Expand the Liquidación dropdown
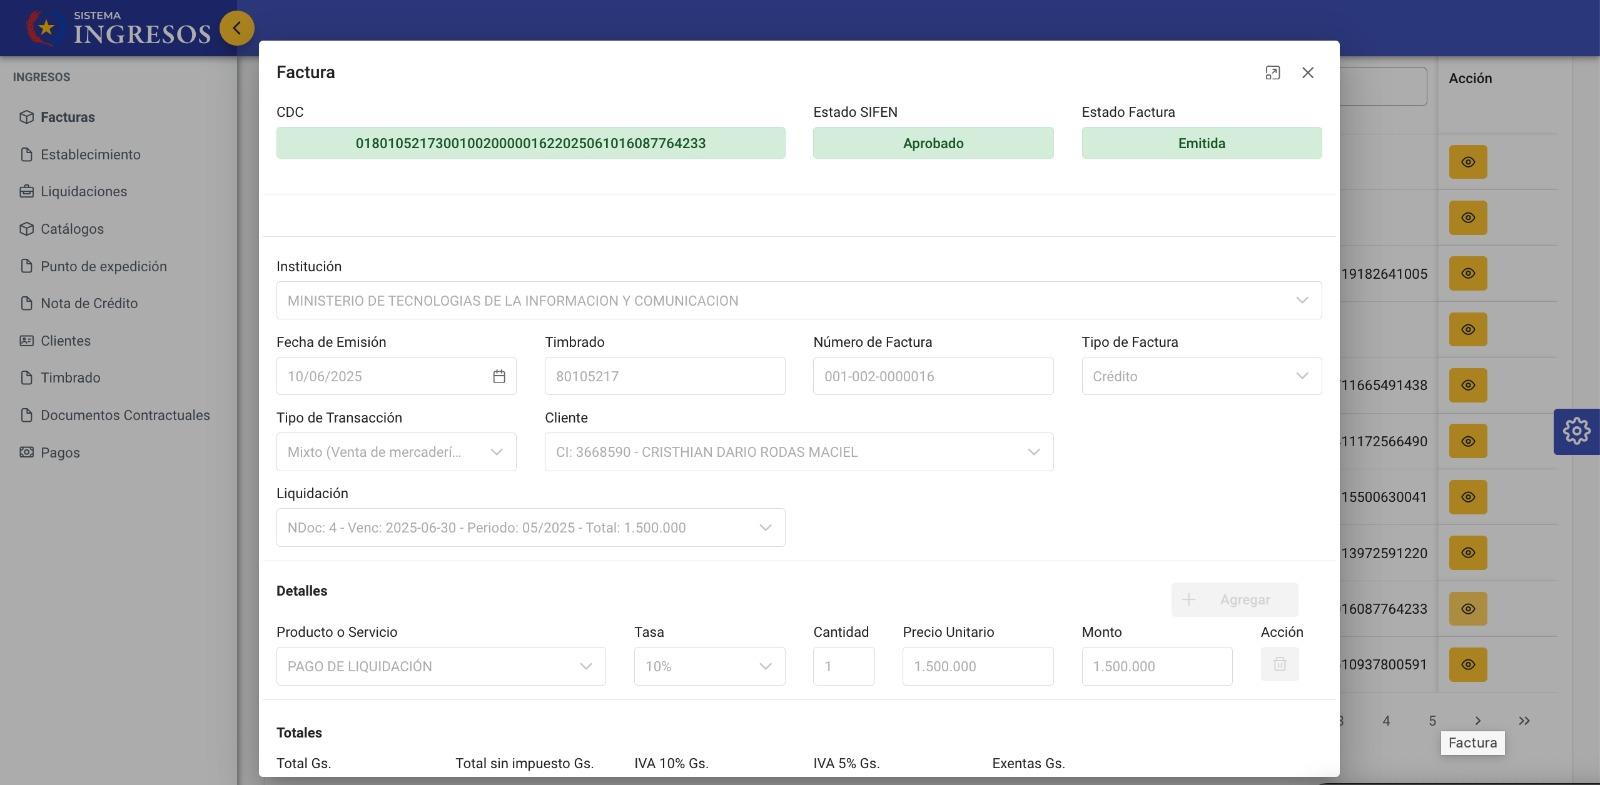Viewport: 1600px width, 785px height. (765, 528)
